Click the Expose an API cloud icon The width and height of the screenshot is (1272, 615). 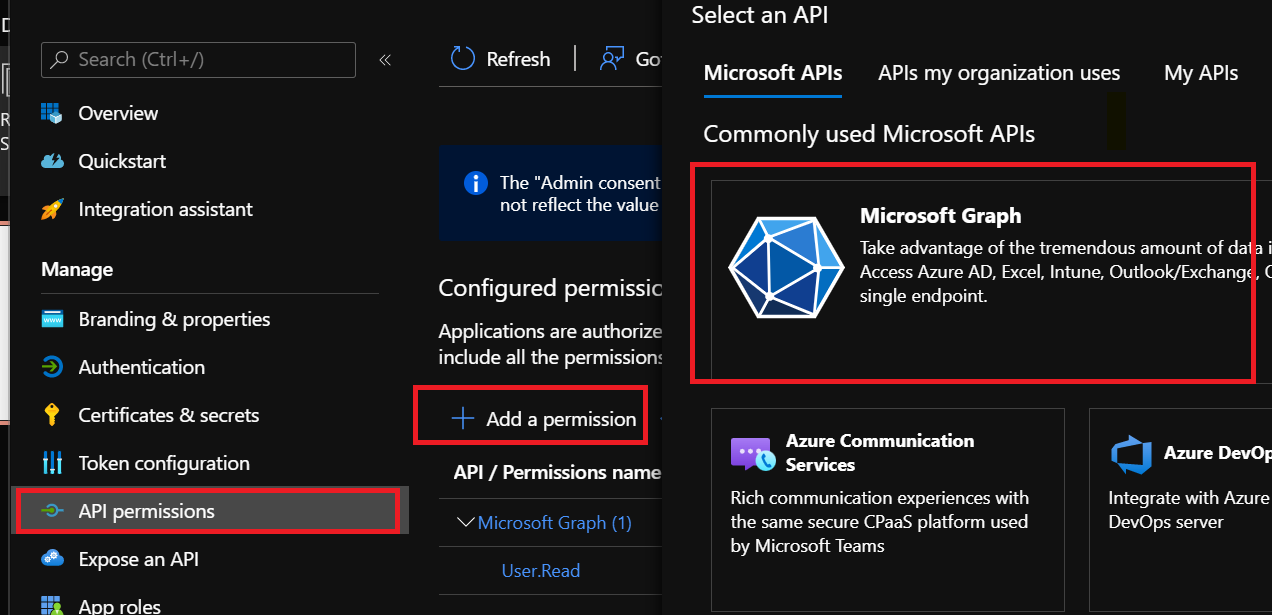tap(52, 559)
